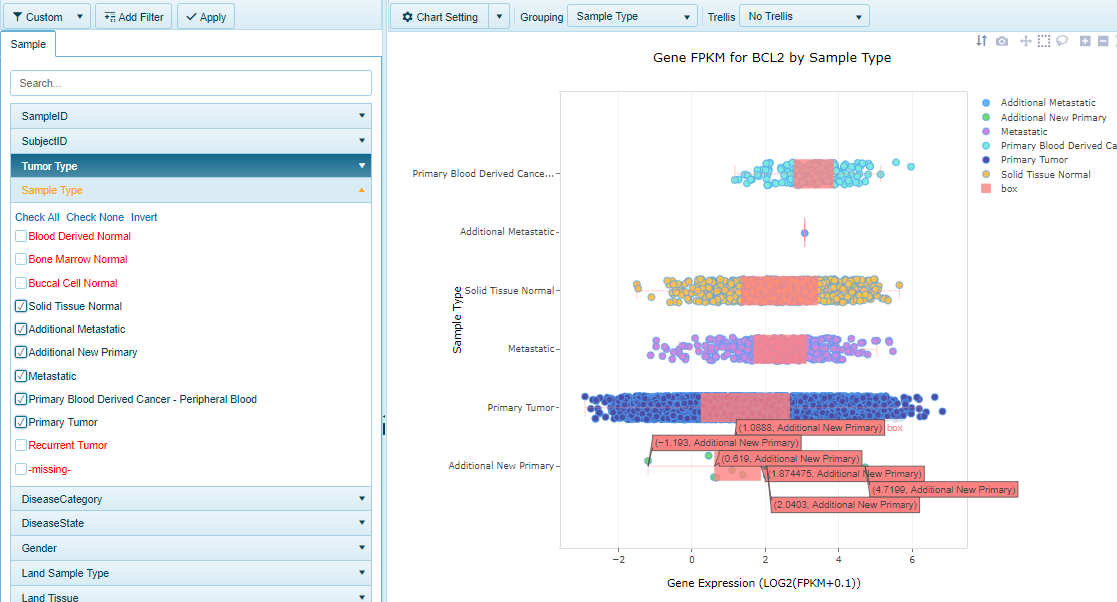Switch to the Sample tab

(28, 45)
